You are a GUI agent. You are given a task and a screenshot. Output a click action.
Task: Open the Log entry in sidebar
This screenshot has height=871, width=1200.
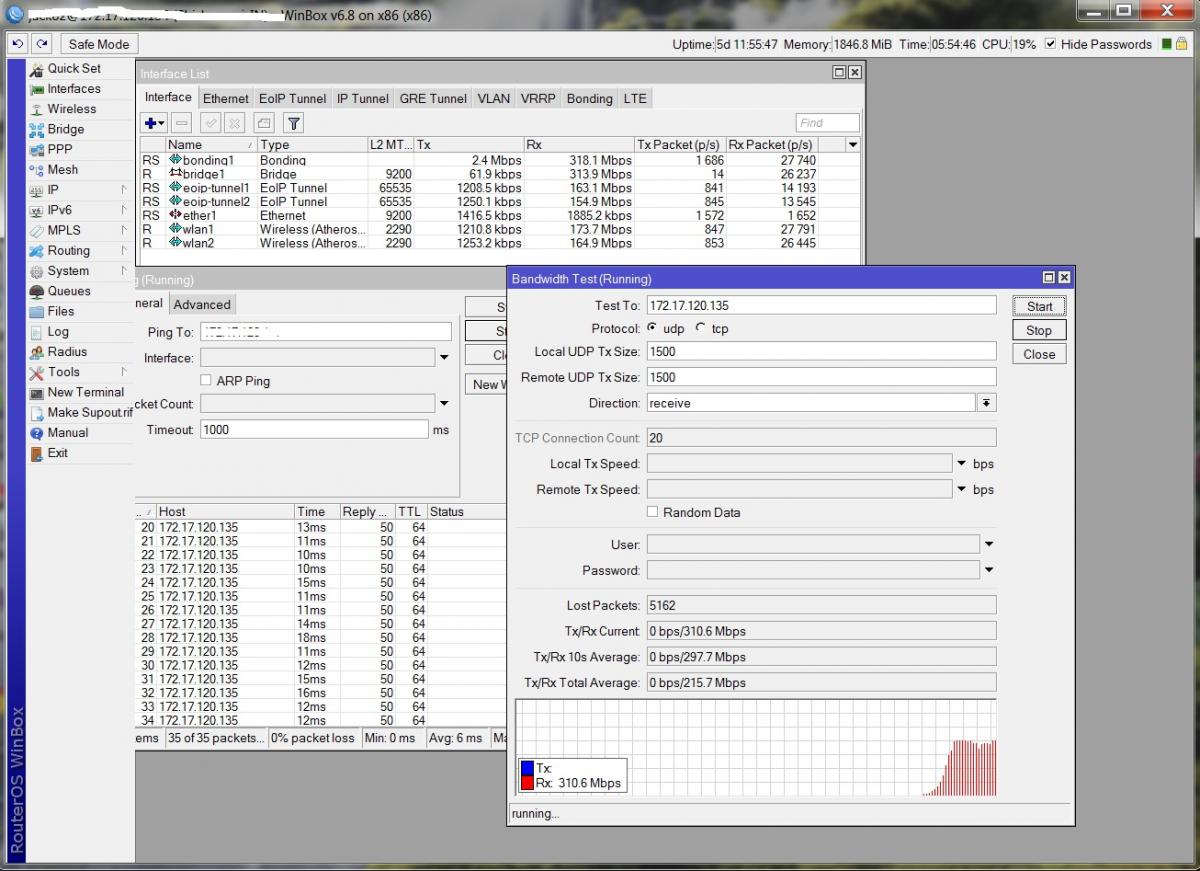pyautogui.click(x=58, y=331)
